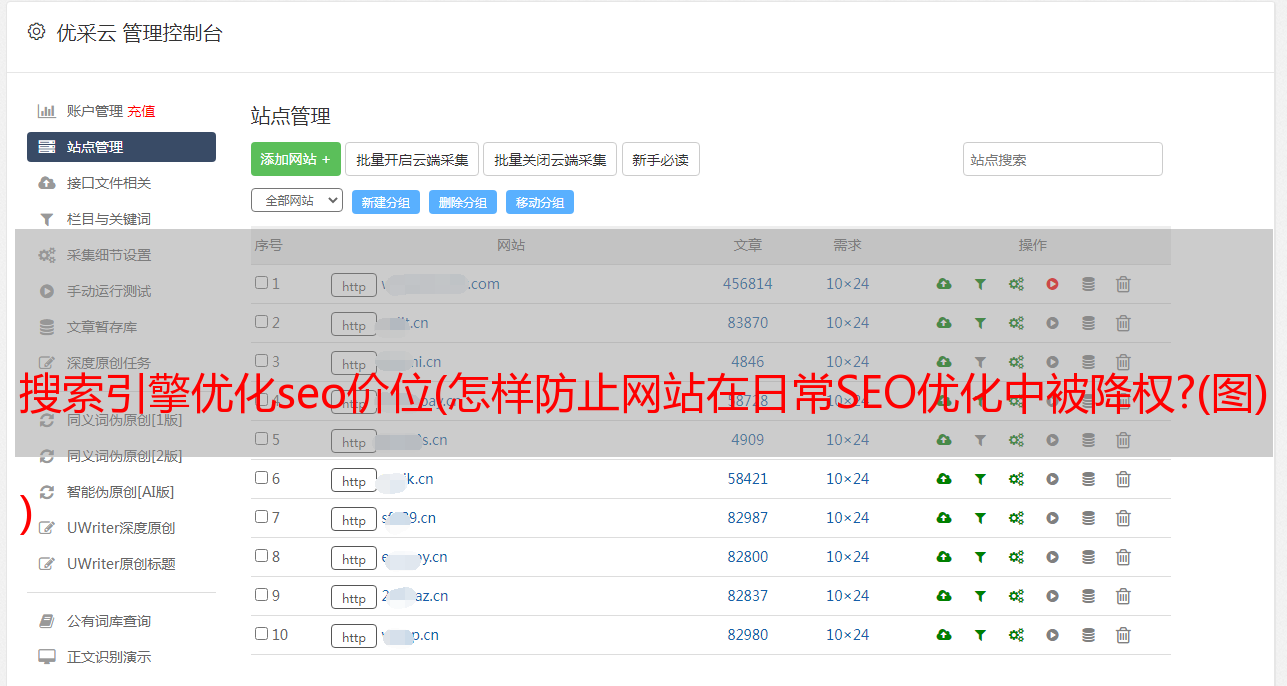This screenshot has width=1287, height=686.
Task: Open filter icon in row 6
Action: [980, 479]
